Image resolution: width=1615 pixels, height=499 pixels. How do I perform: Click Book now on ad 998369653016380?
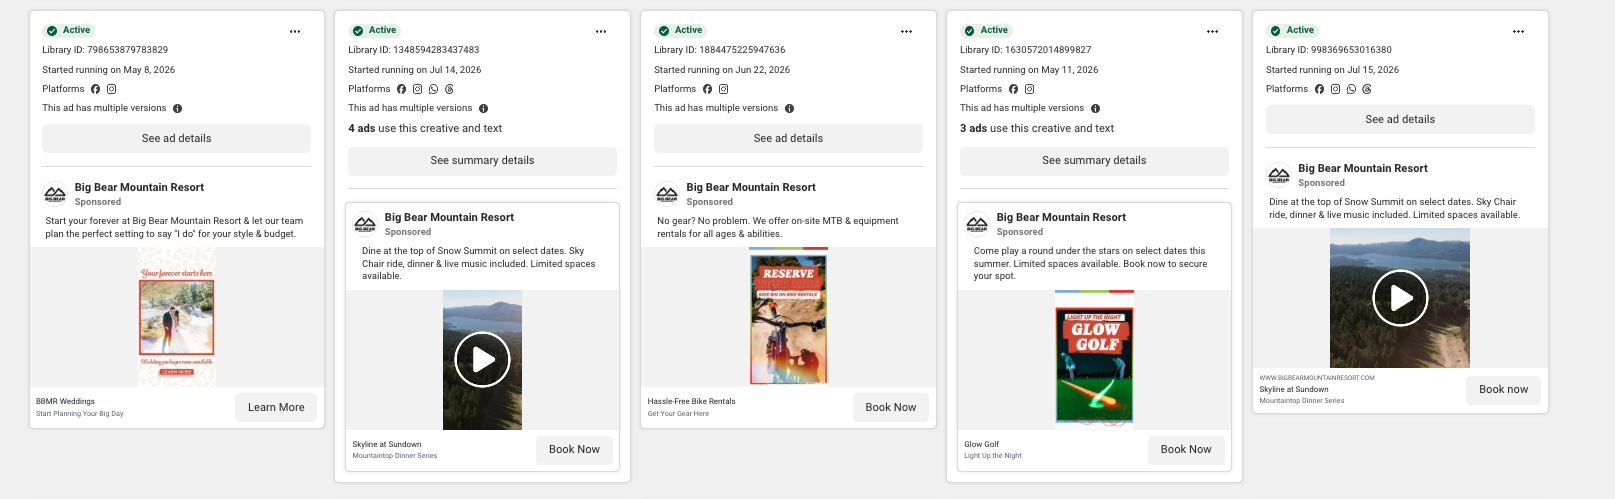coord(1503,389)
